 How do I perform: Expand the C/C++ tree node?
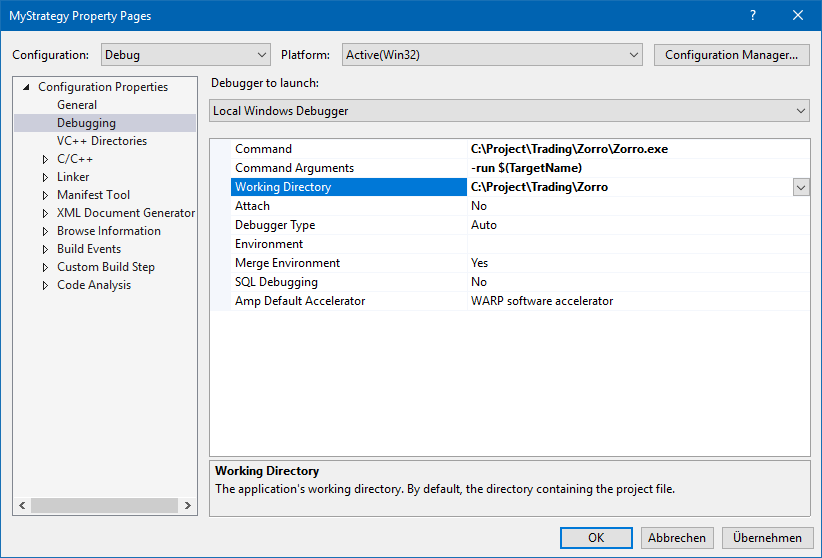pyautogui.click(x=45, y=159)
